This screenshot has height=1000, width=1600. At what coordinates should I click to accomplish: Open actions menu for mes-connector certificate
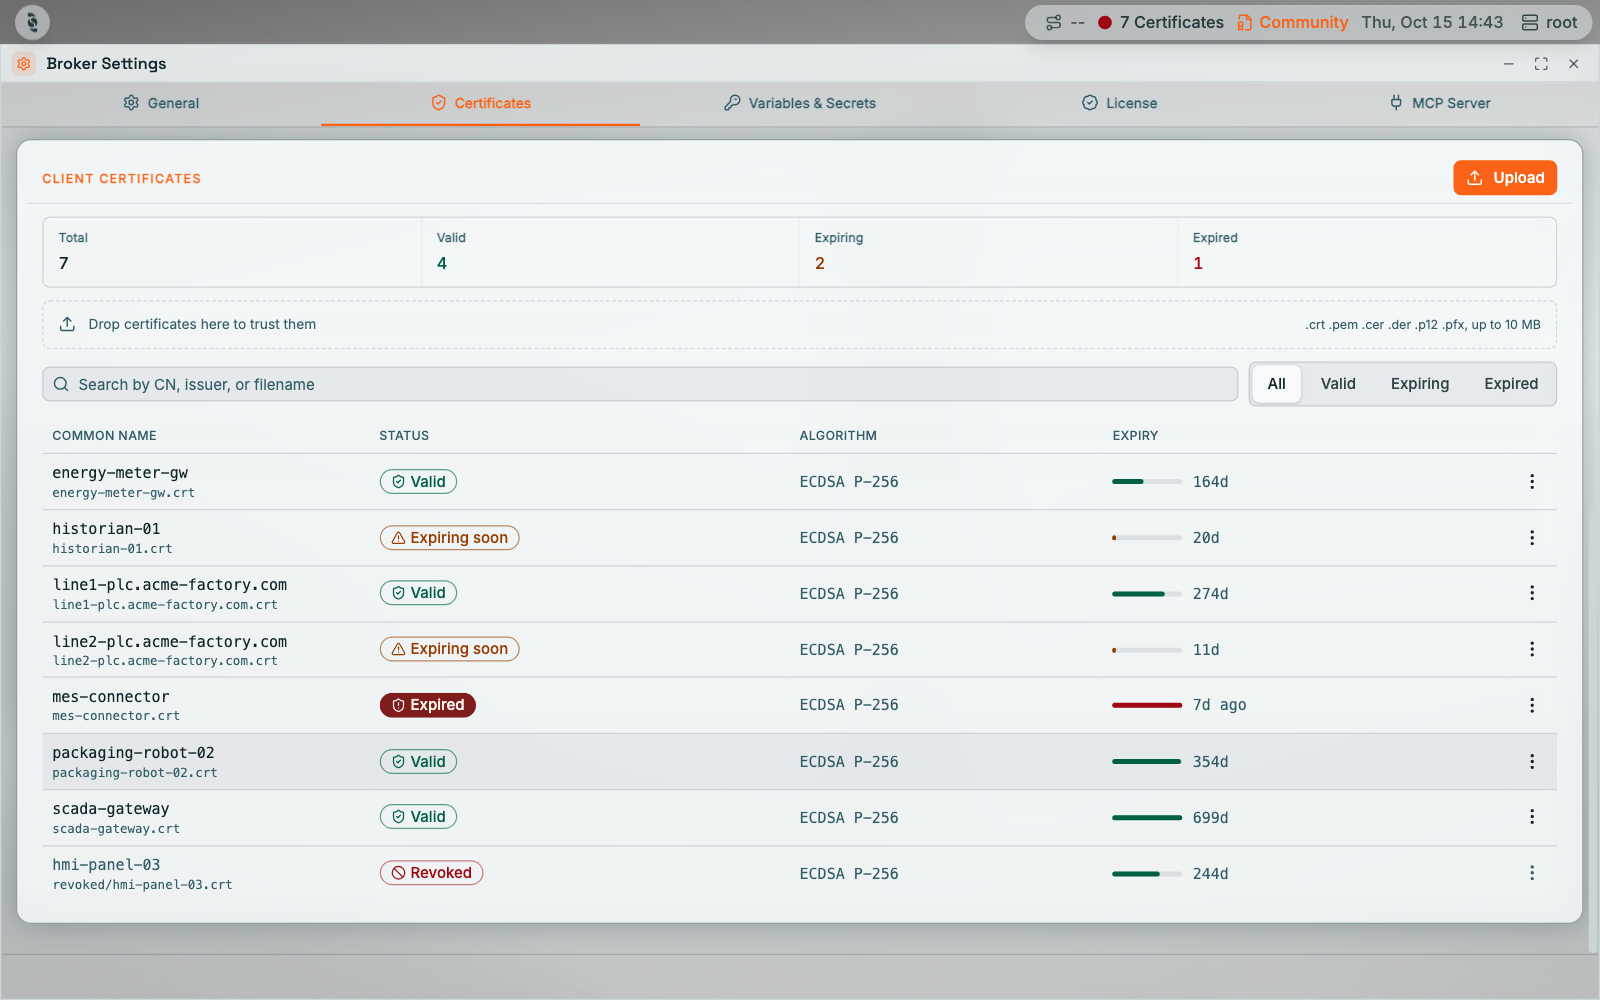click(x=1531, y=705)
